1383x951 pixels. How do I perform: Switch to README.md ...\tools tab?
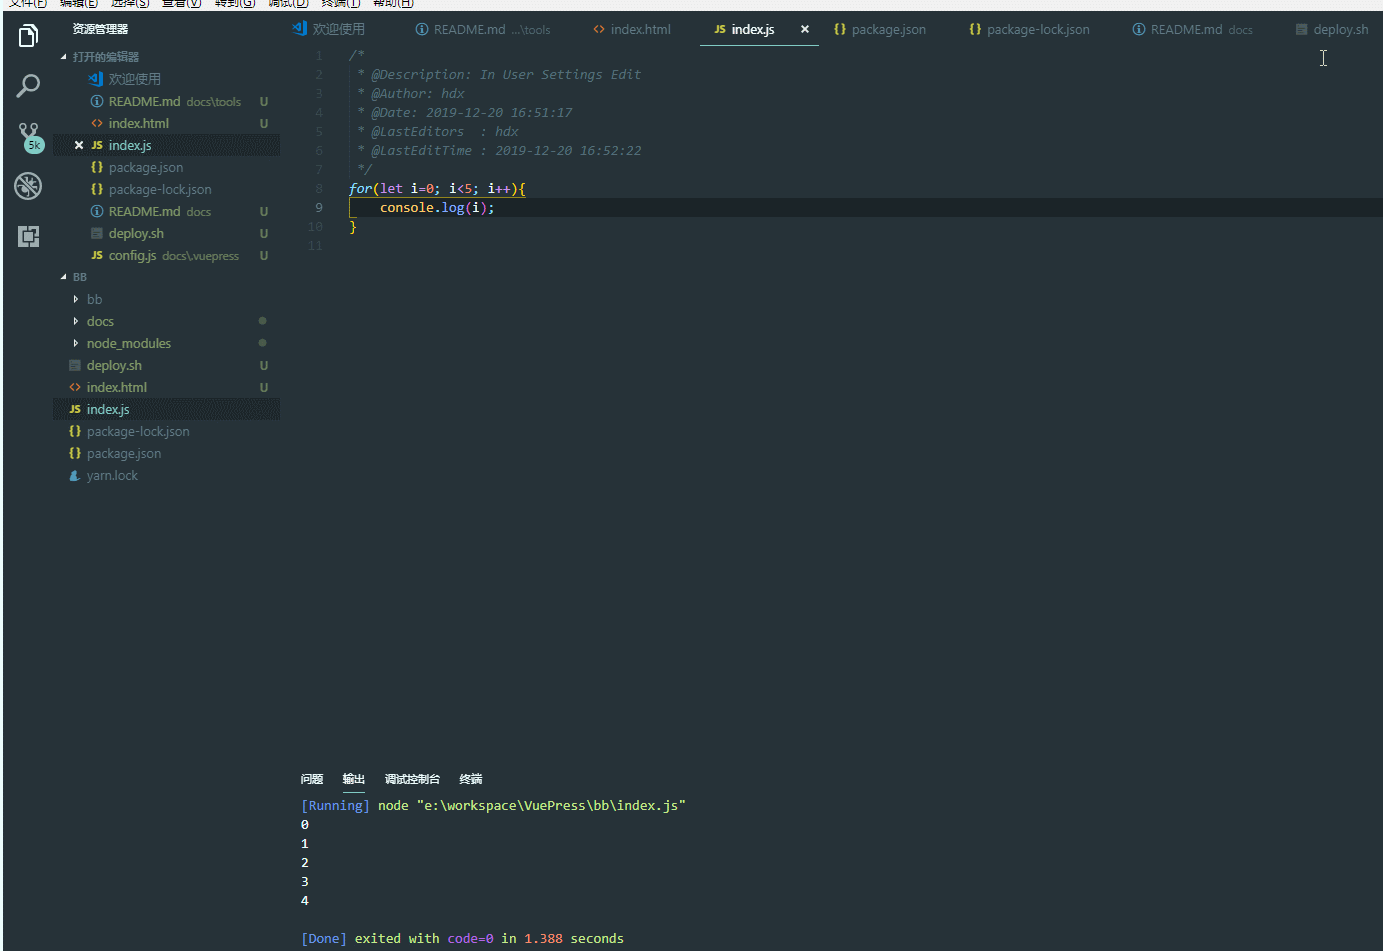click(x=482, y=29)
